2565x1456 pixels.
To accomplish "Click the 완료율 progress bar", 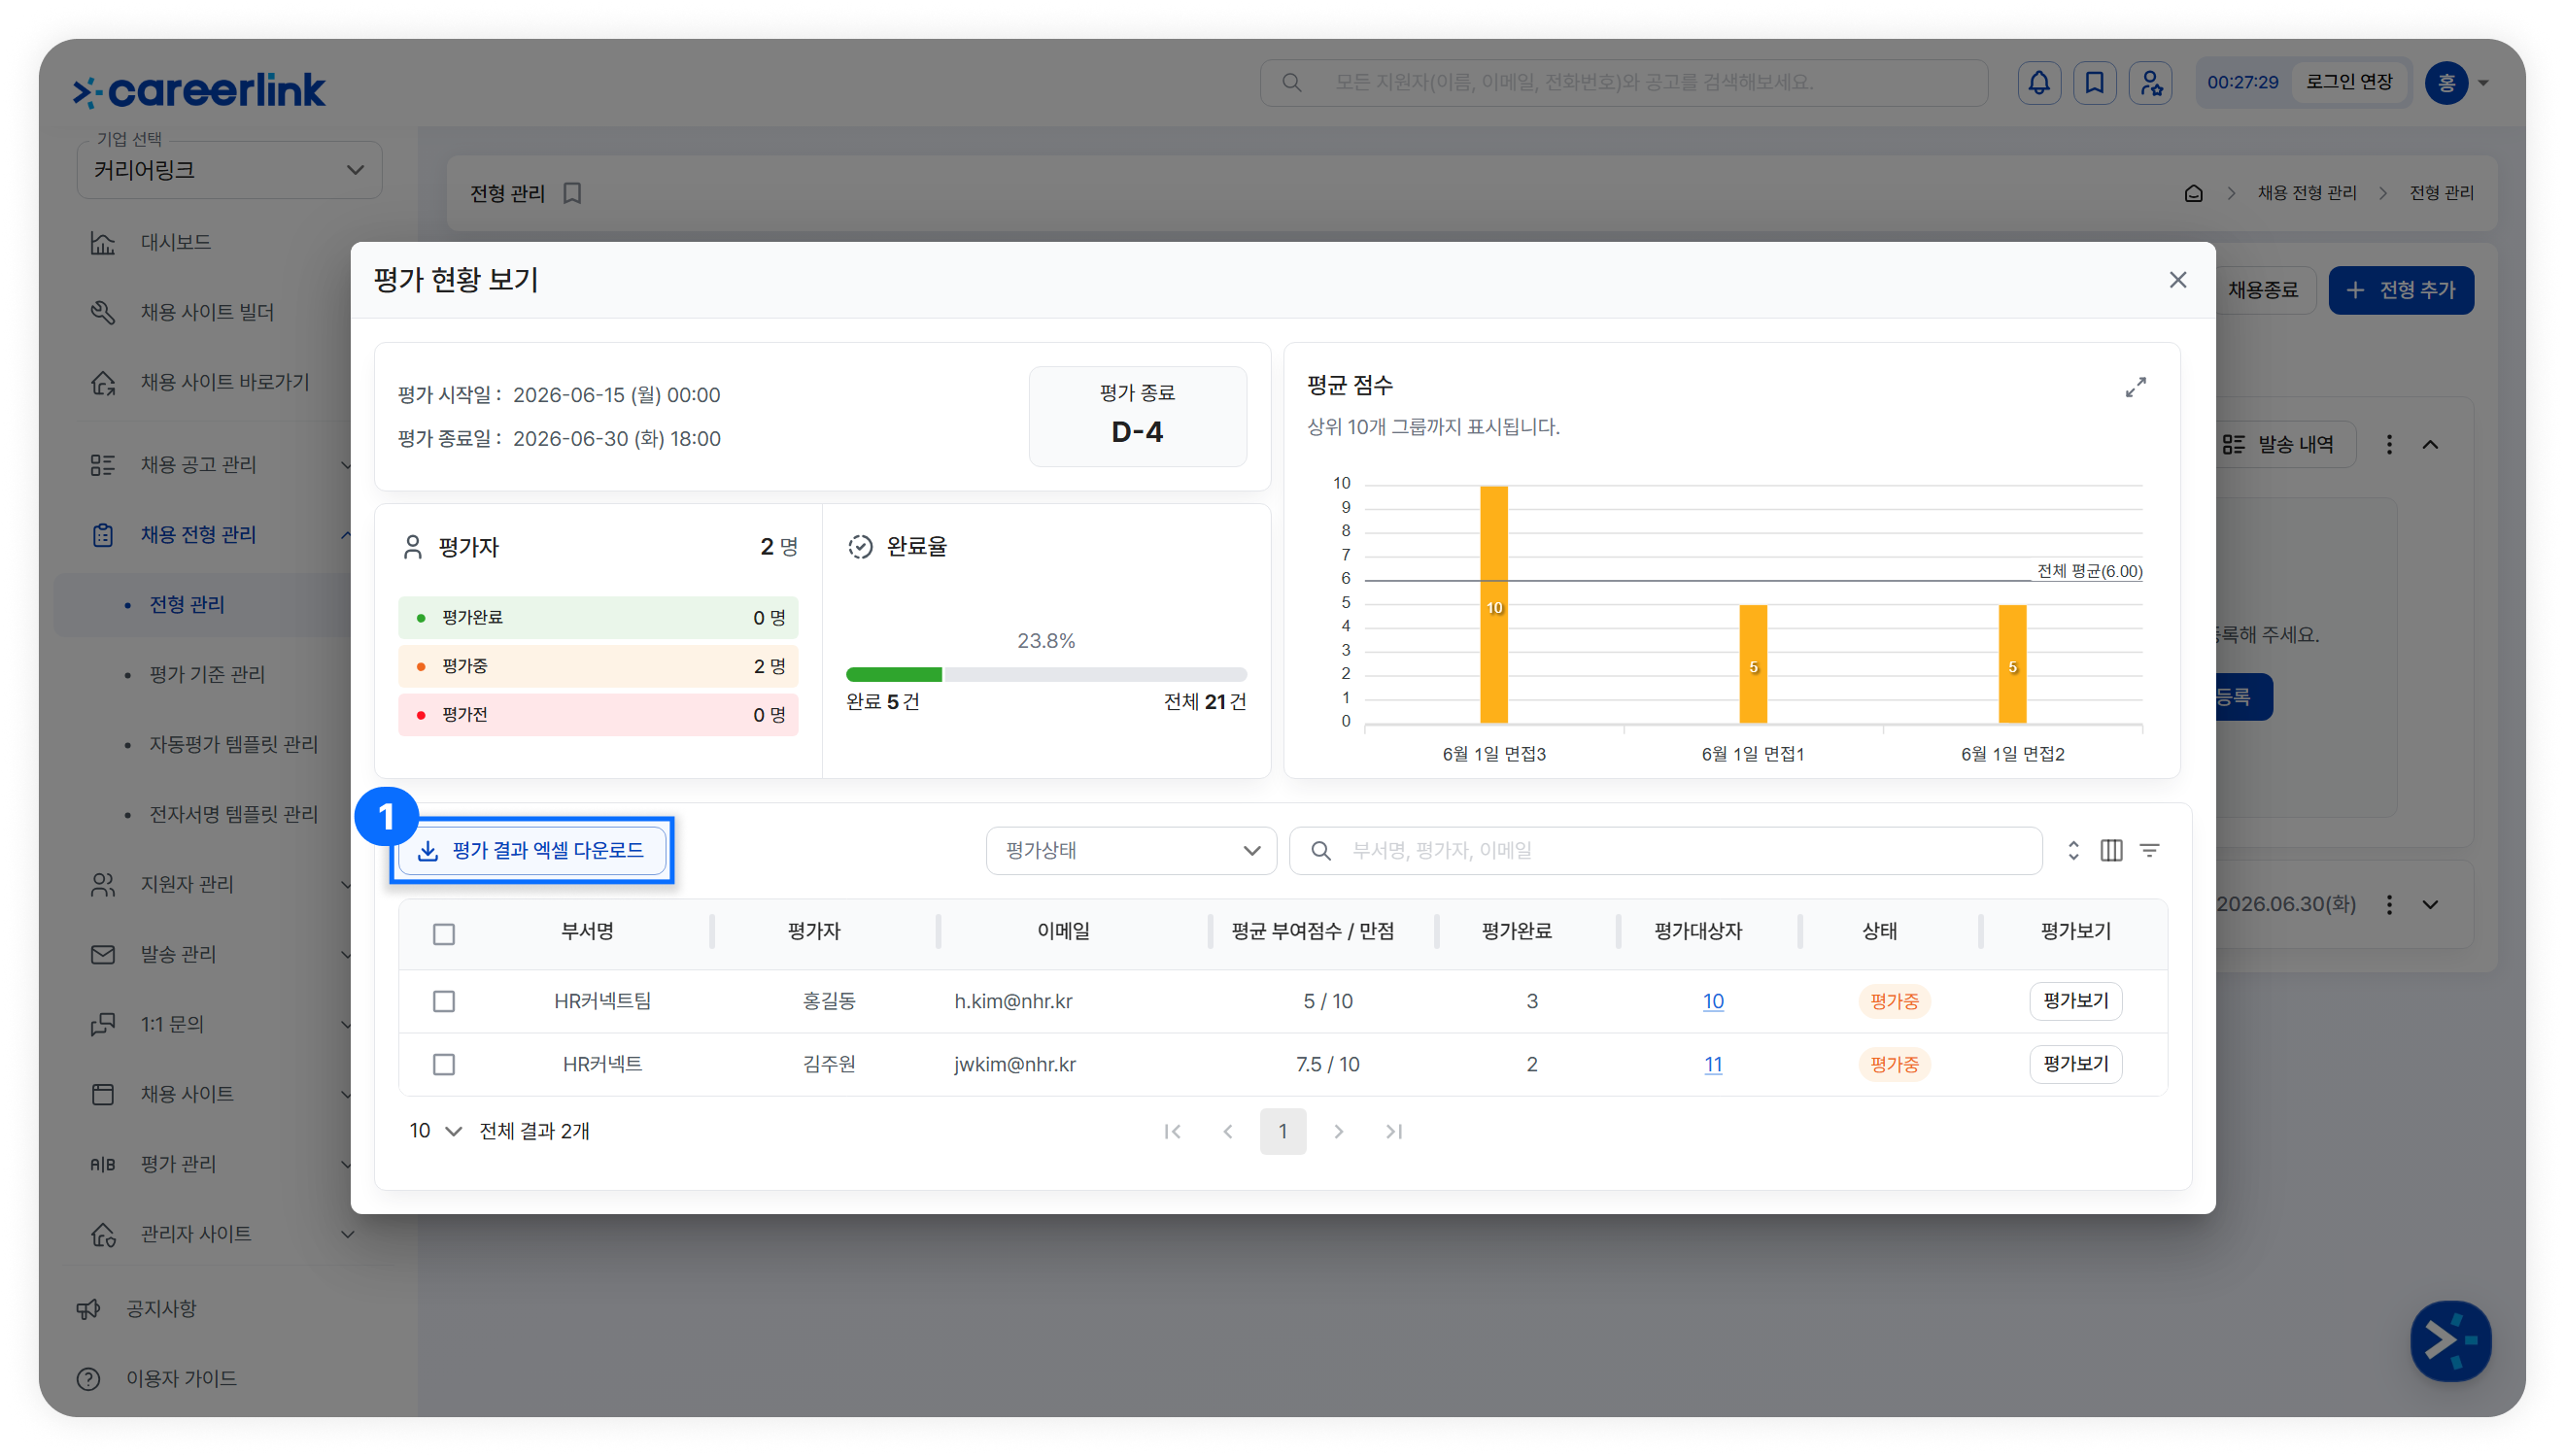I will (x=1046, y=675).
